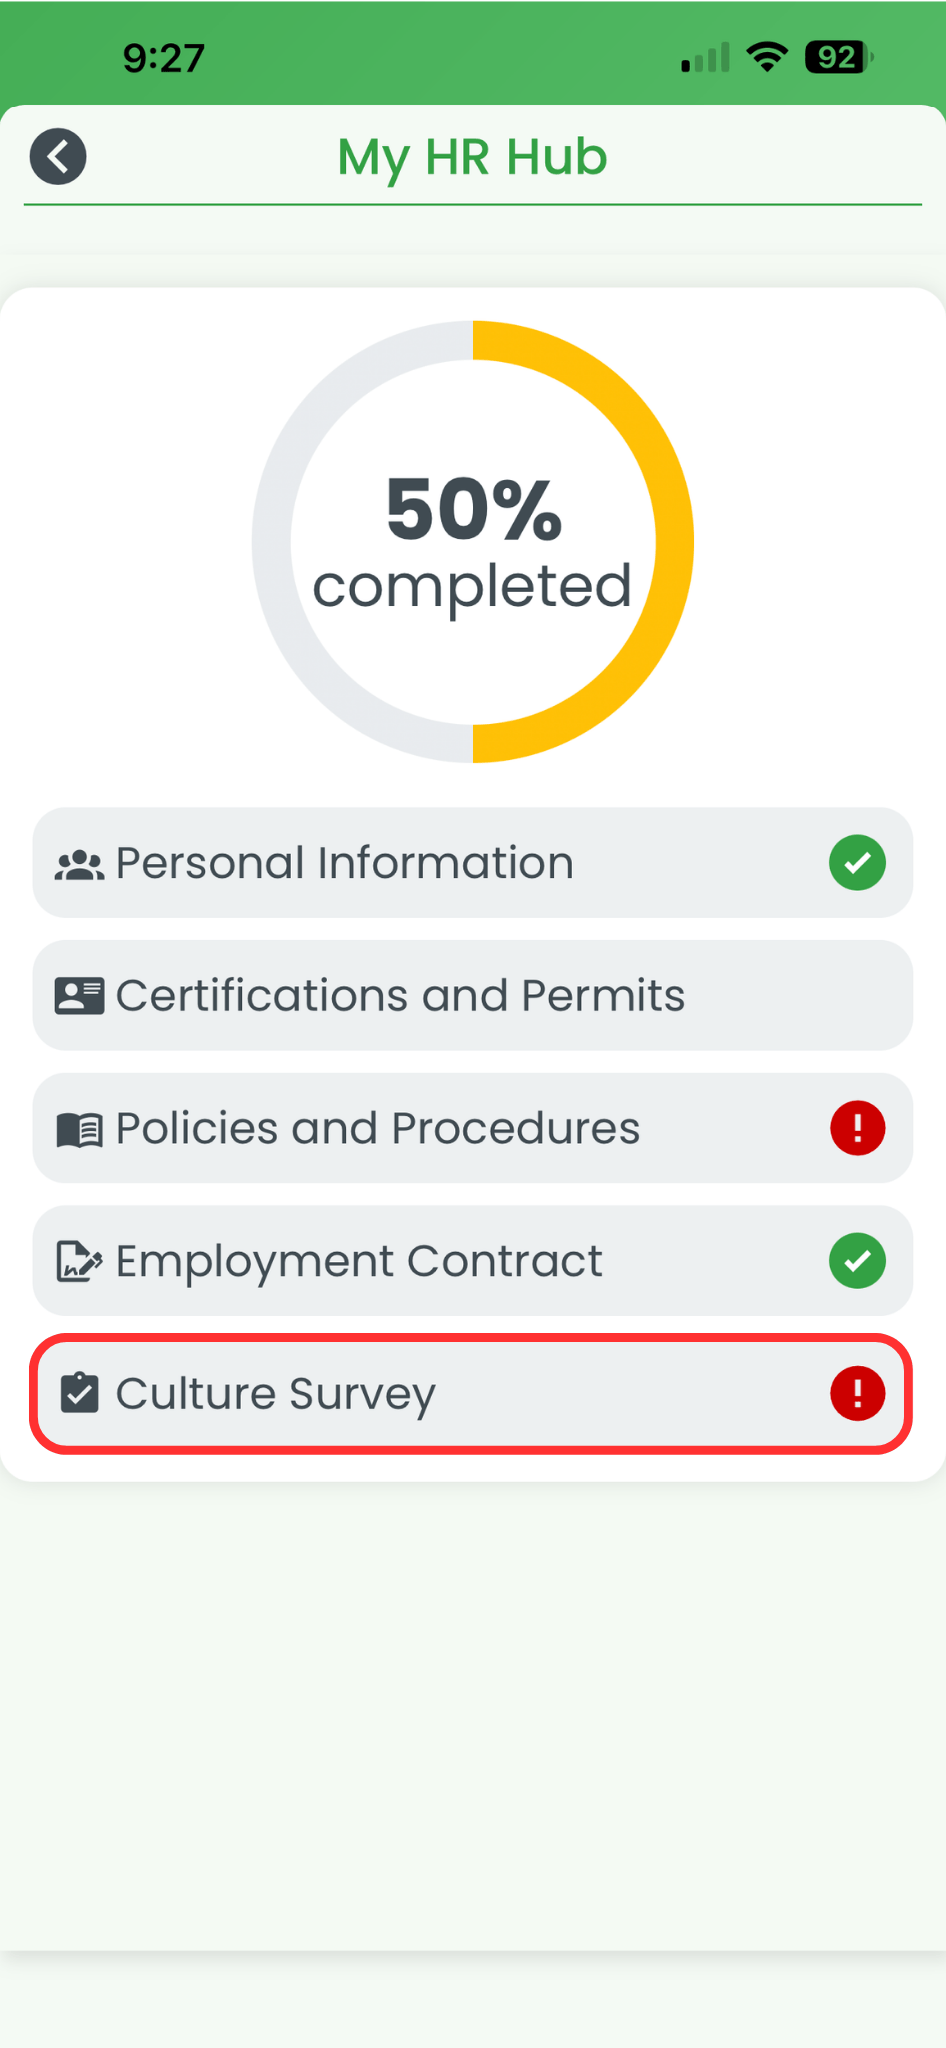Click the green checkmark on Employment Contract
946x2048 pixels.
click(x=858, y=1261)
